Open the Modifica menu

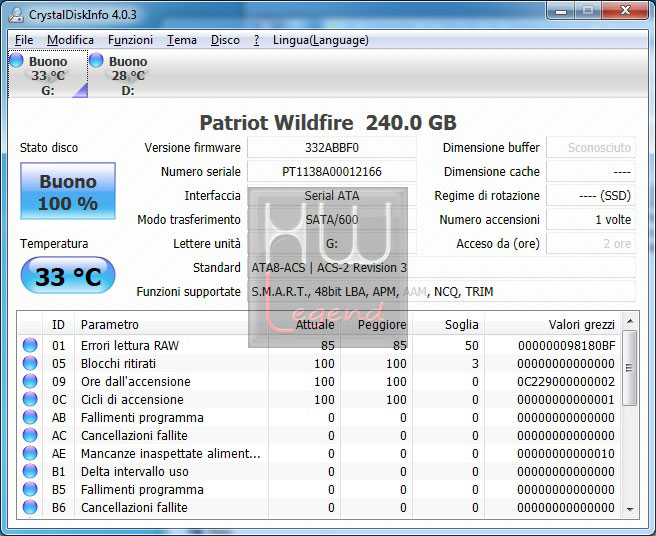tap(70, 40)
